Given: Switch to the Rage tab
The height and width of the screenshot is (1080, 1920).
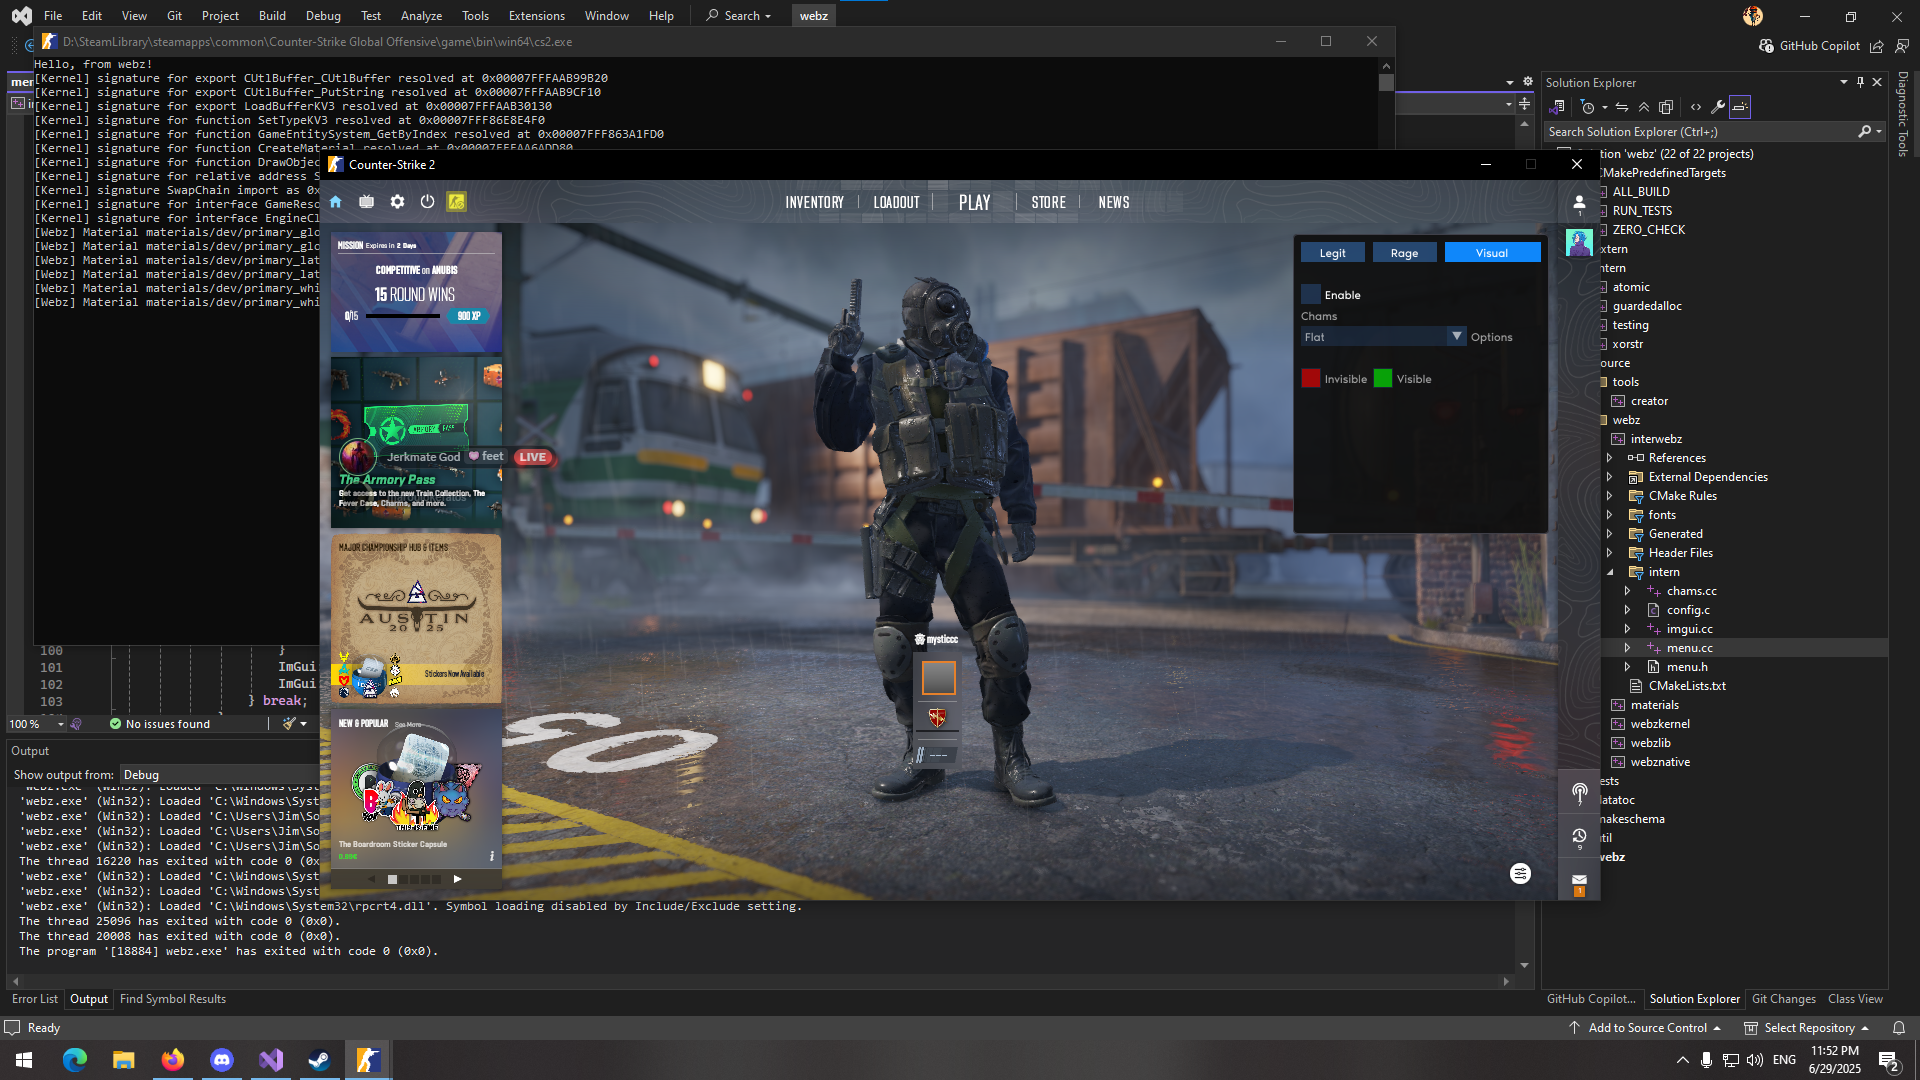Looking at the screenshot, I should [1404, 253].
